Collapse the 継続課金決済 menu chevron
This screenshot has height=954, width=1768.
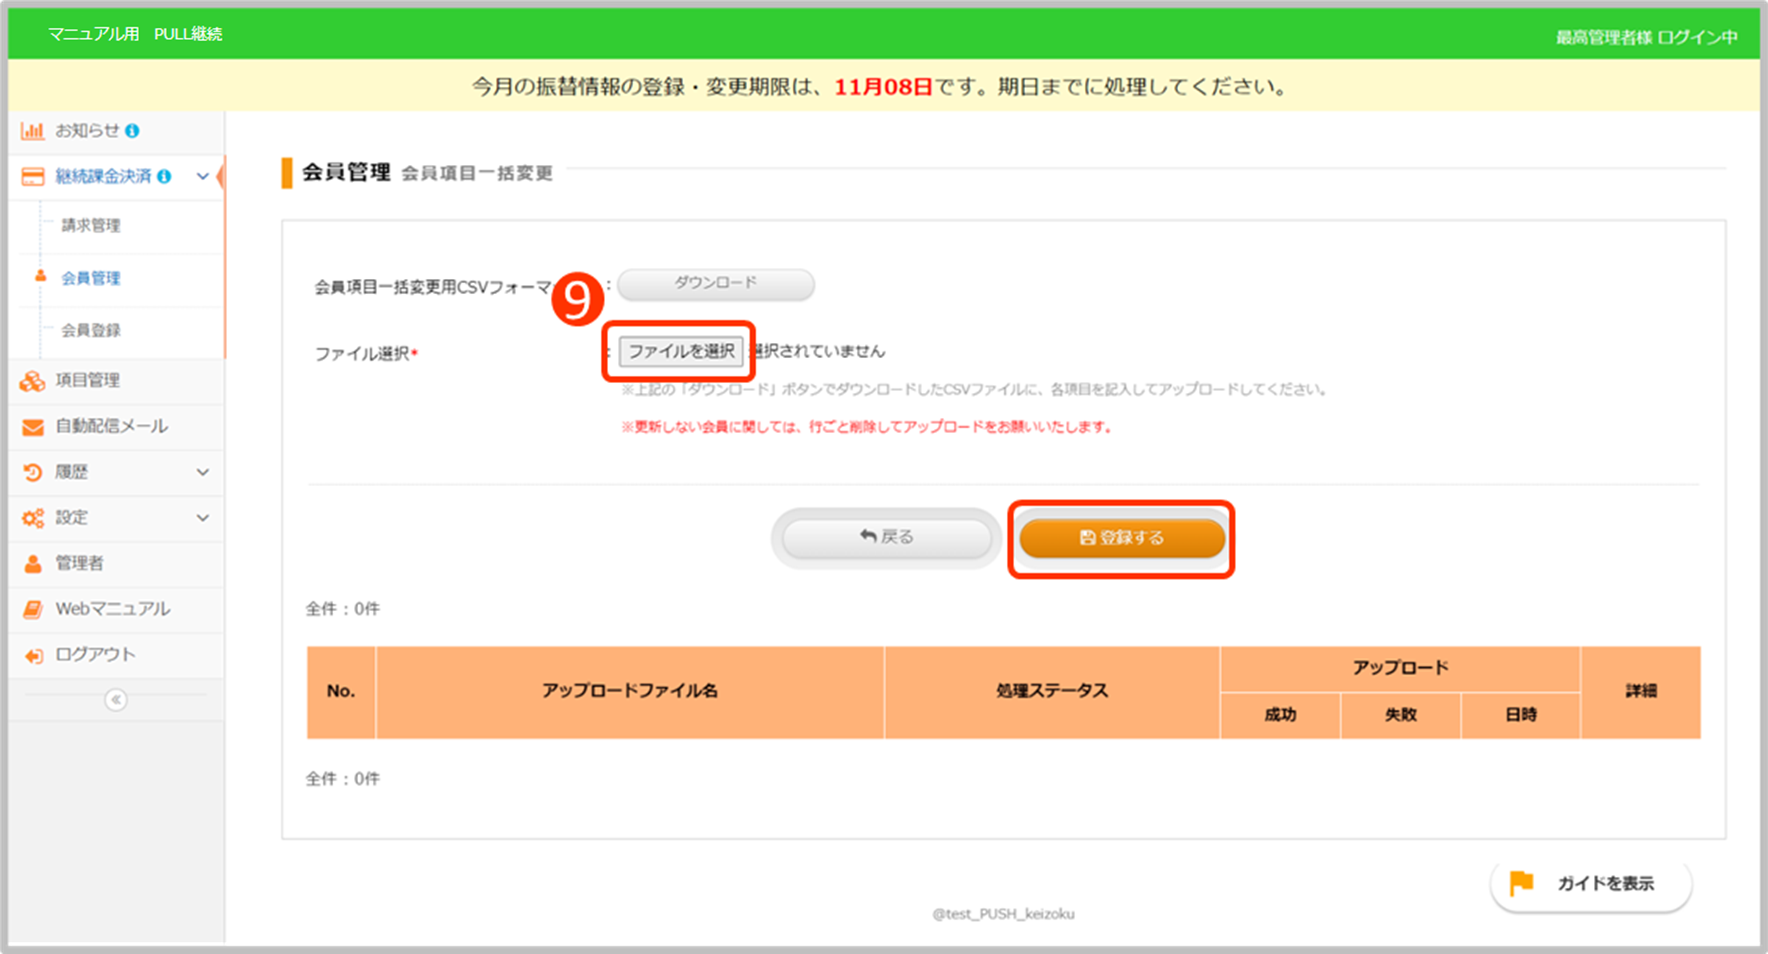(x=203, y=177)
